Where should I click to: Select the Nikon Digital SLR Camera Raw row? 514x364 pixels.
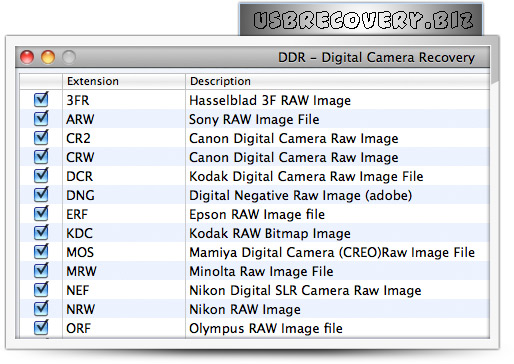pyautogui.click(x=255, y=290)
